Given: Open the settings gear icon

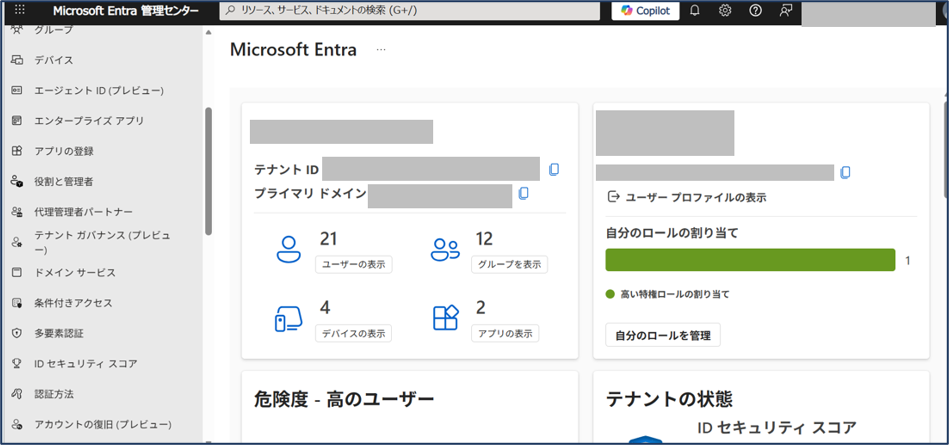Looking at the screenshot, I should (x=724, y=10).
